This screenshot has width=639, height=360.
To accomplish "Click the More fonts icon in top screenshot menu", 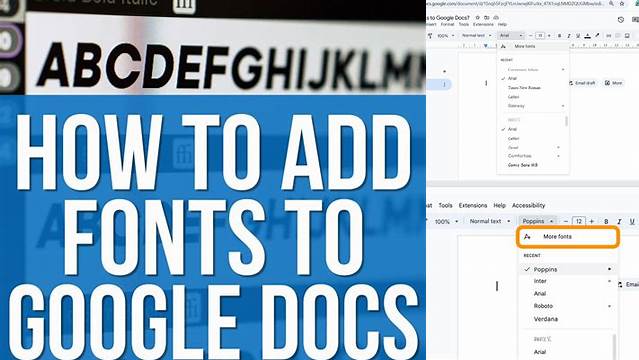I will pos(504,46).
